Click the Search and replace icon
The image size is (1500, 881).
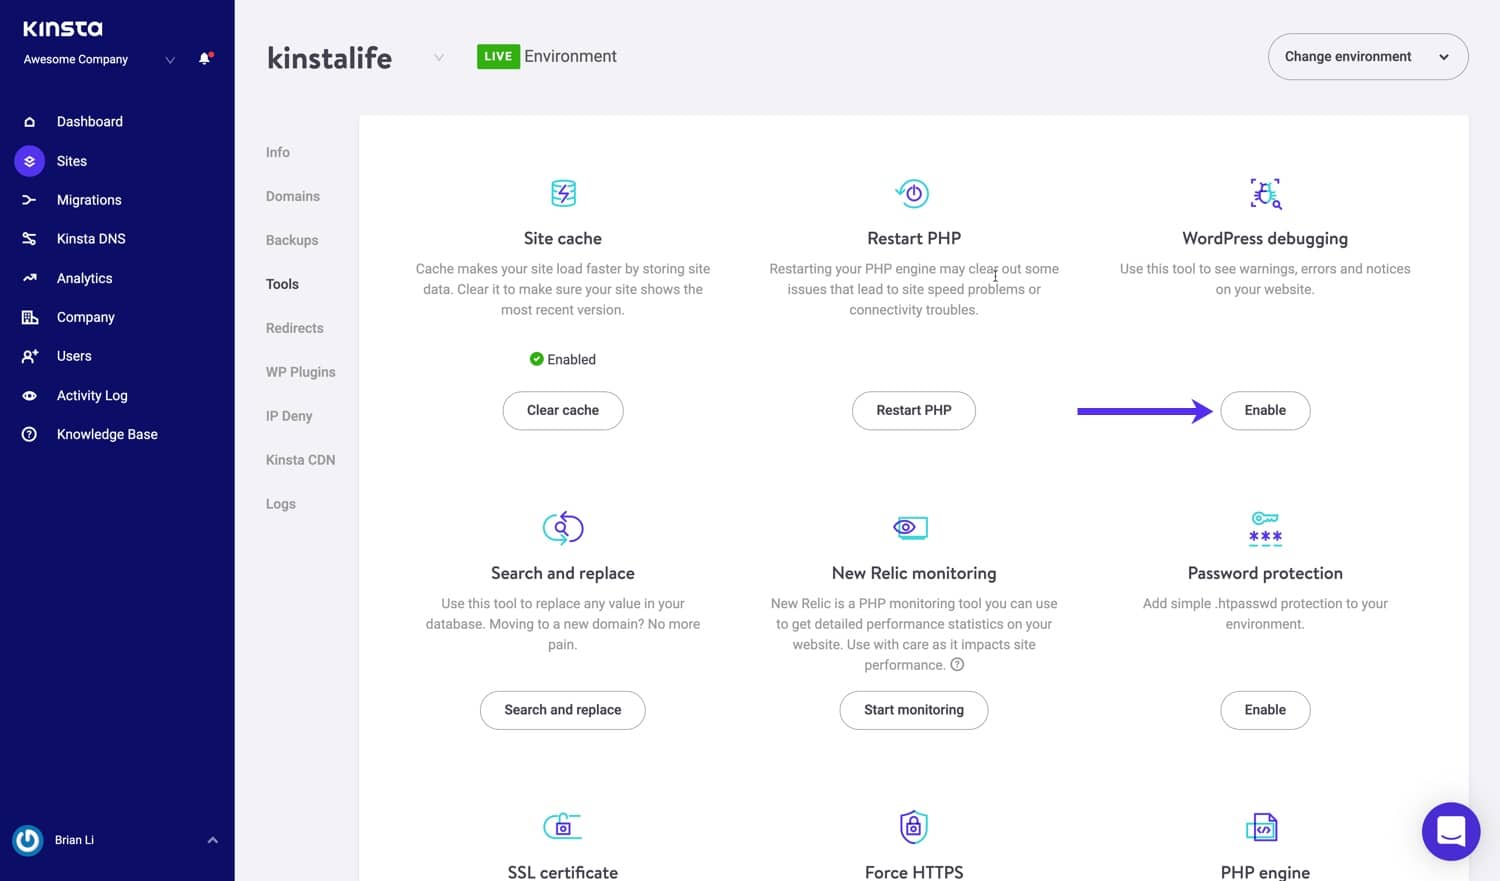563,527
